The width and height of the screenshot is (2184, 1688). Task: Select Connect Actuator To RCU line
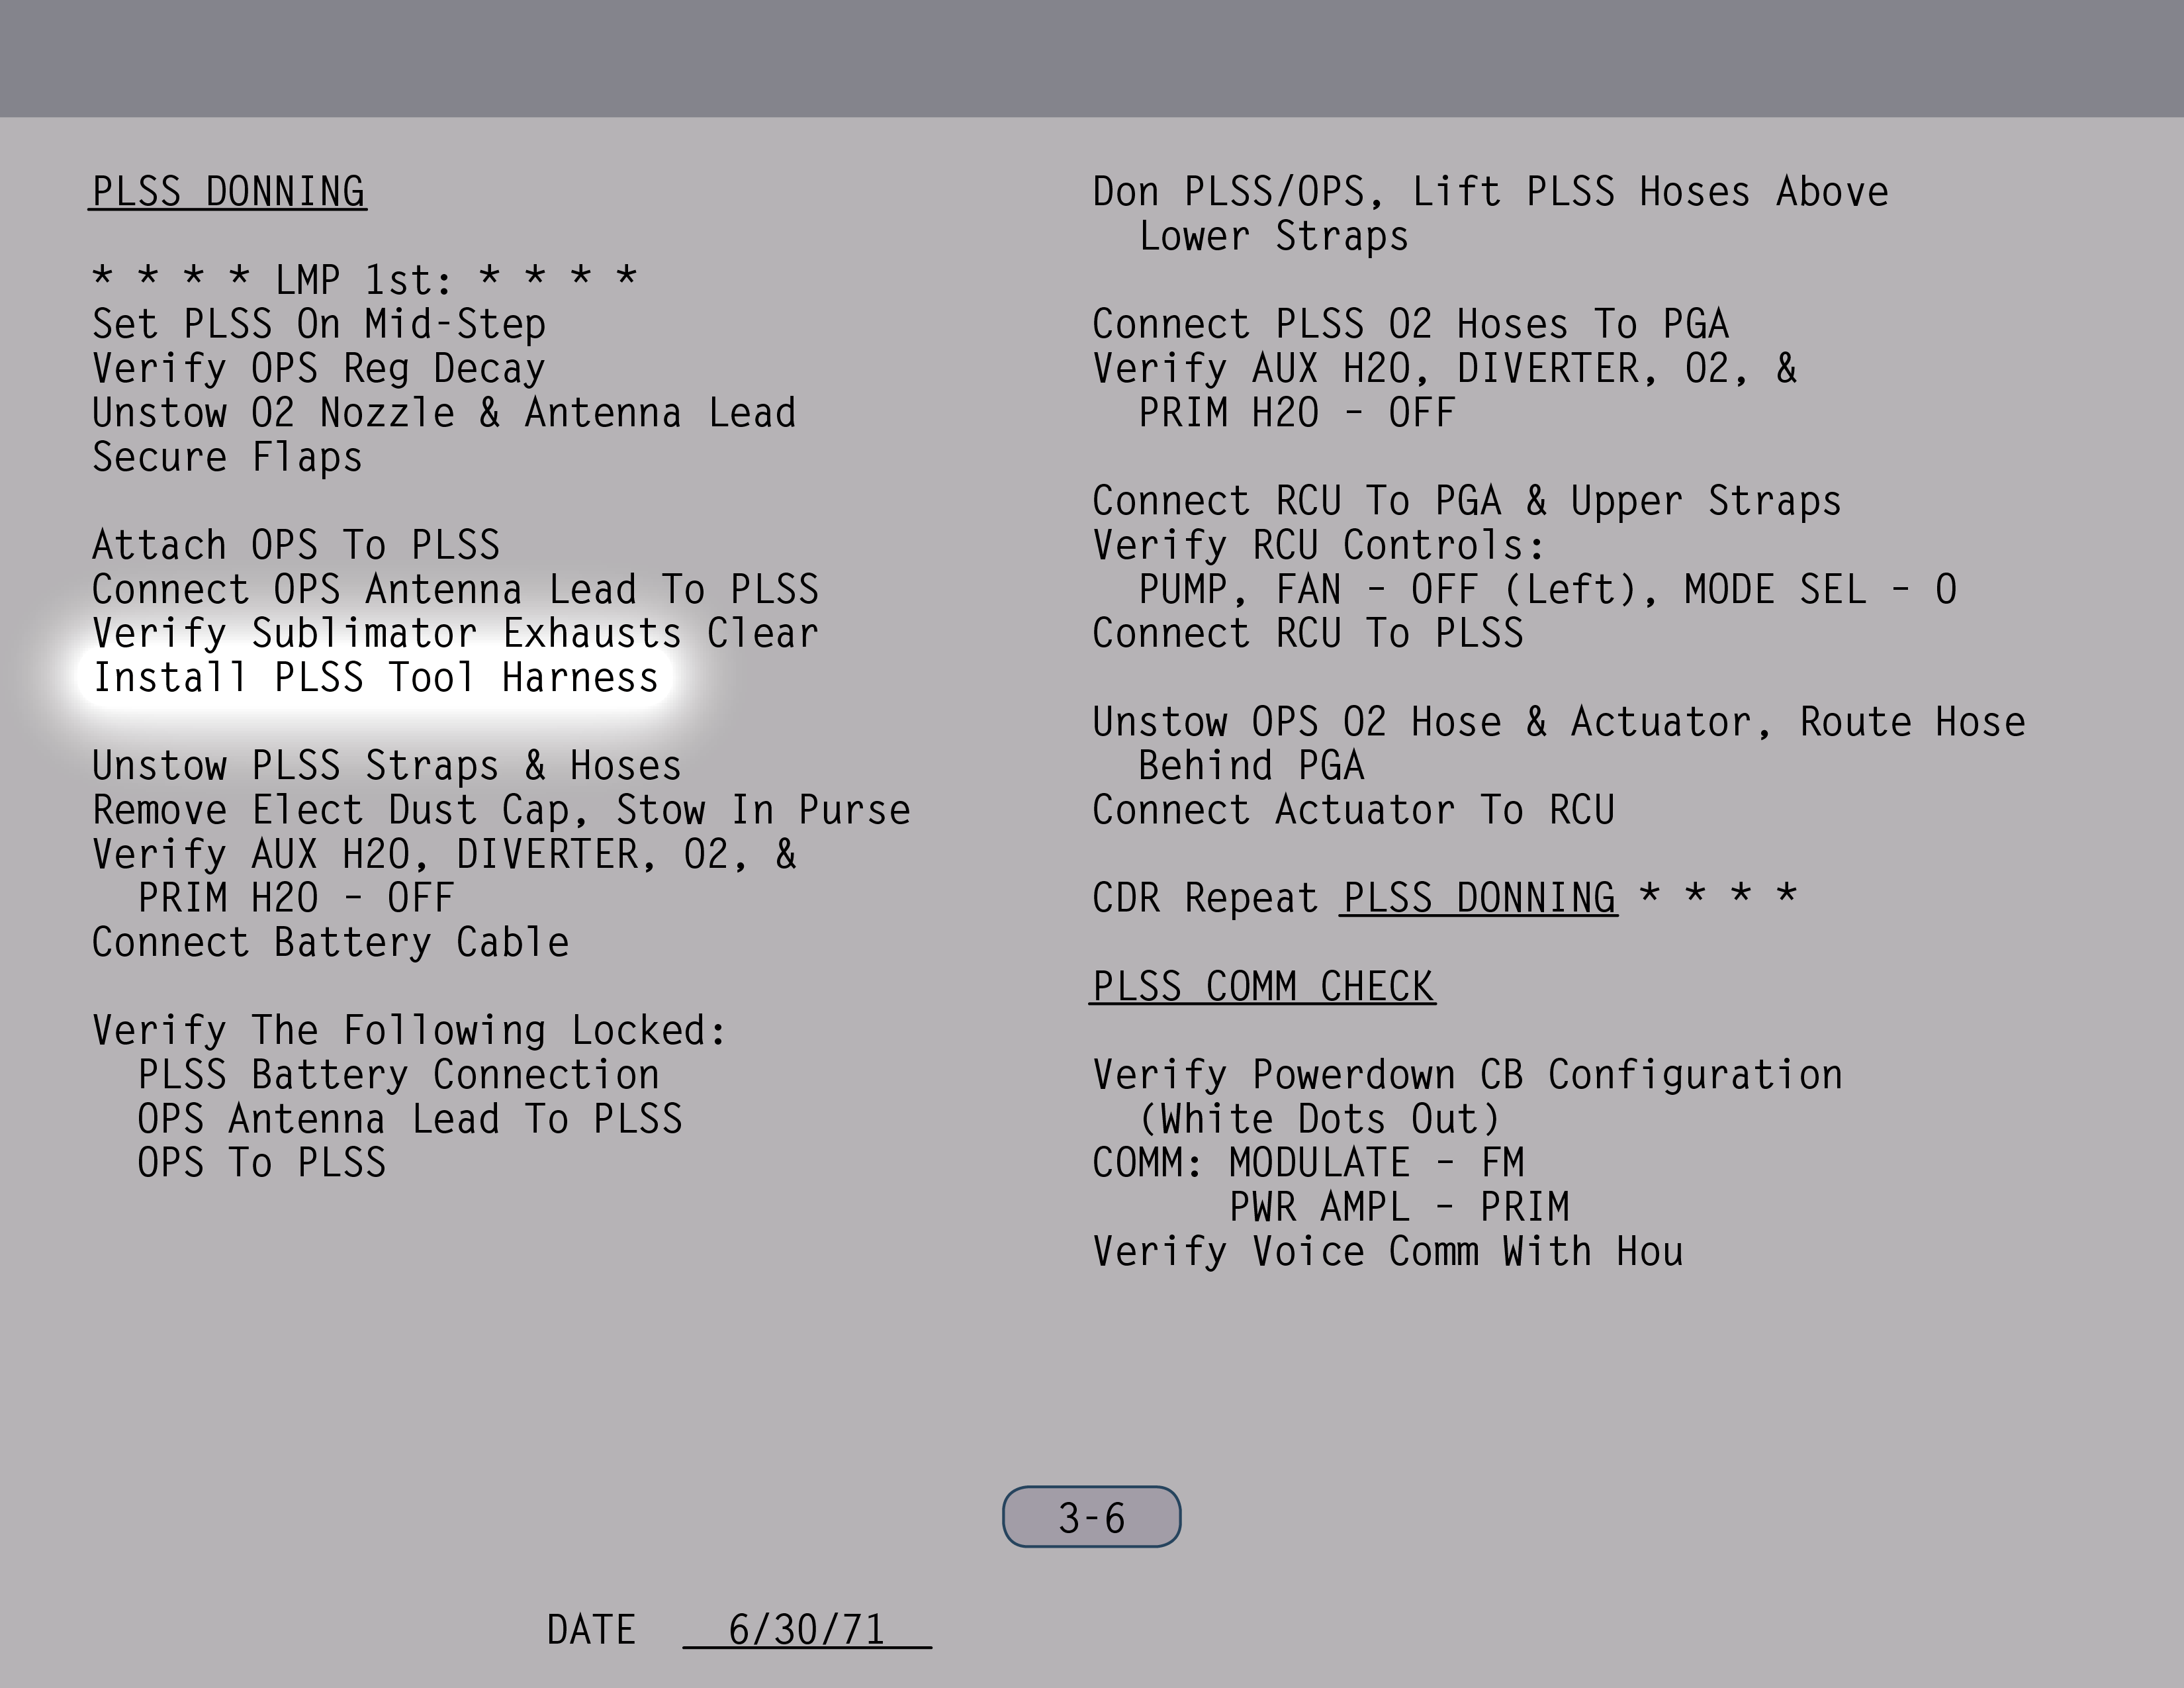coord(1353,810)
